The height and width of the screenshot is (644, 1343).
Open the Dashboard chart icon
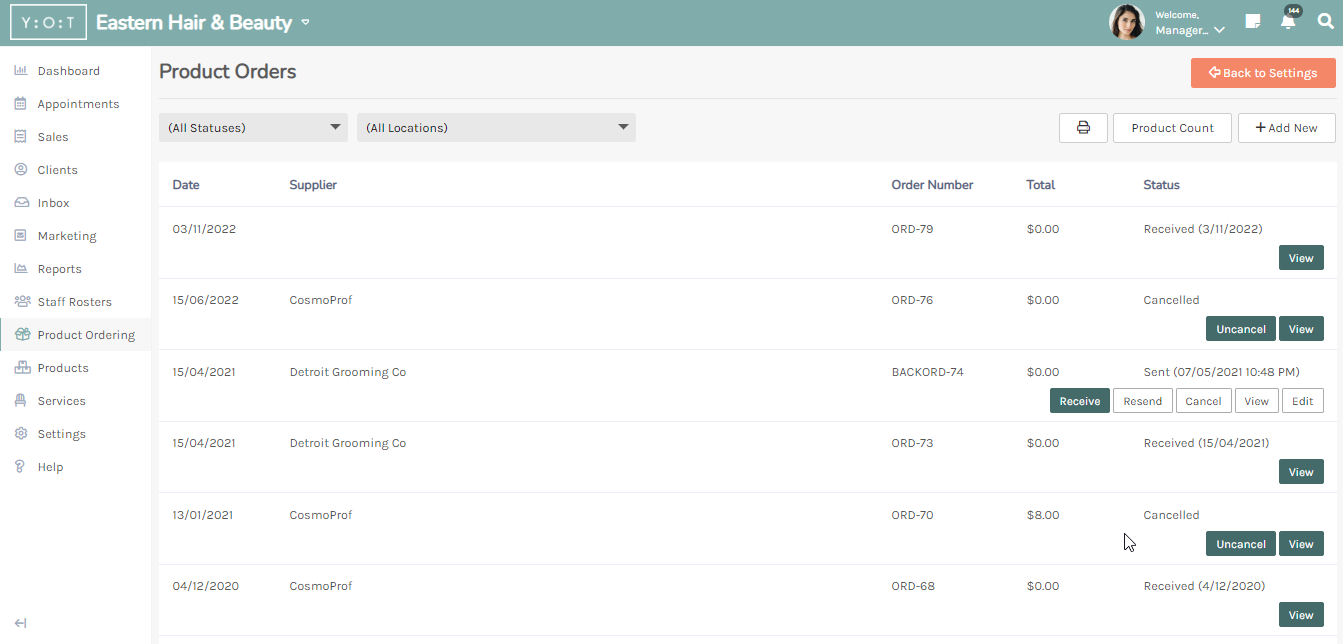tap(20, 71)
